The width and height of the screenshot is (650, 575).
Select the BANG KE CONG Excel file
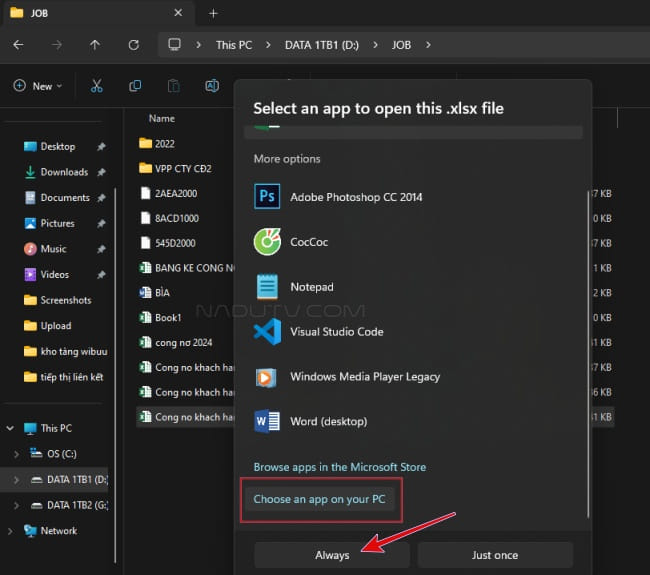click(x=185, y=268)
